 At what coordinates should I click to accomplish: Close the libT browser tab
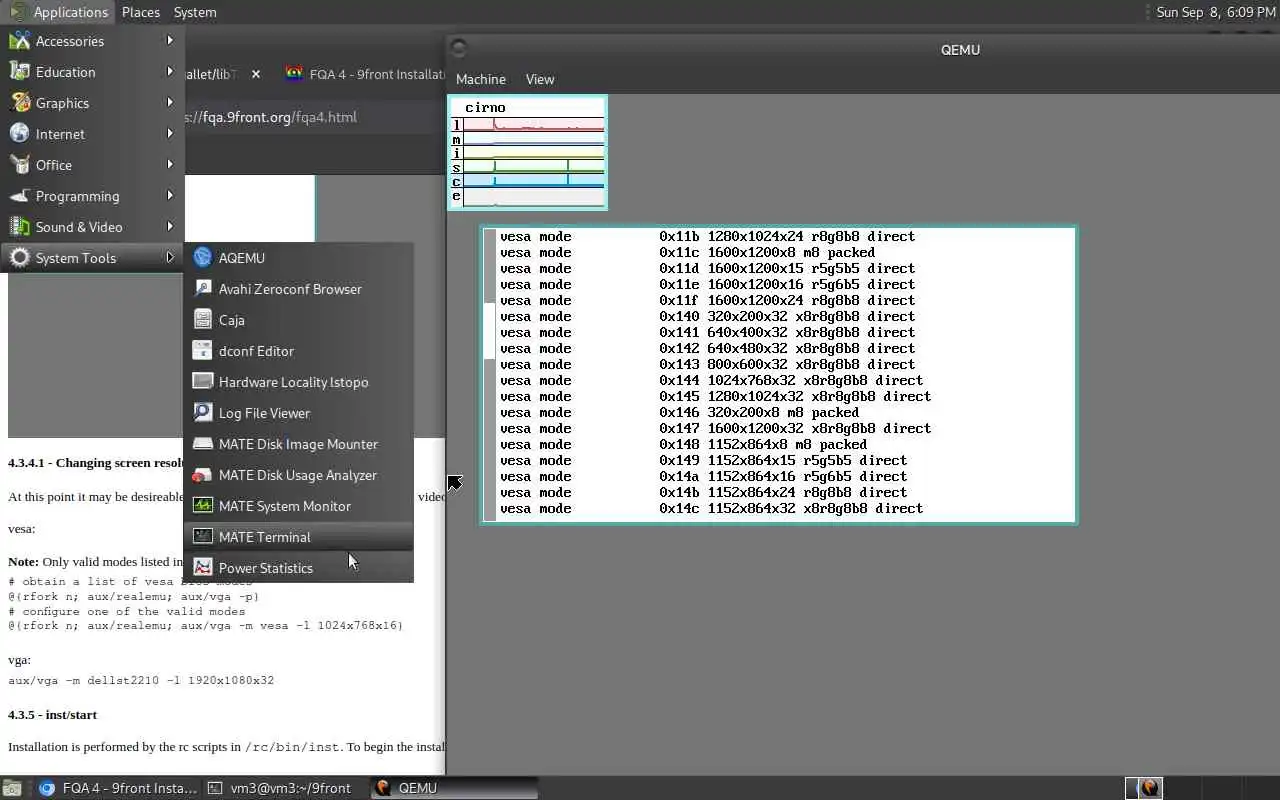[256, 74]
